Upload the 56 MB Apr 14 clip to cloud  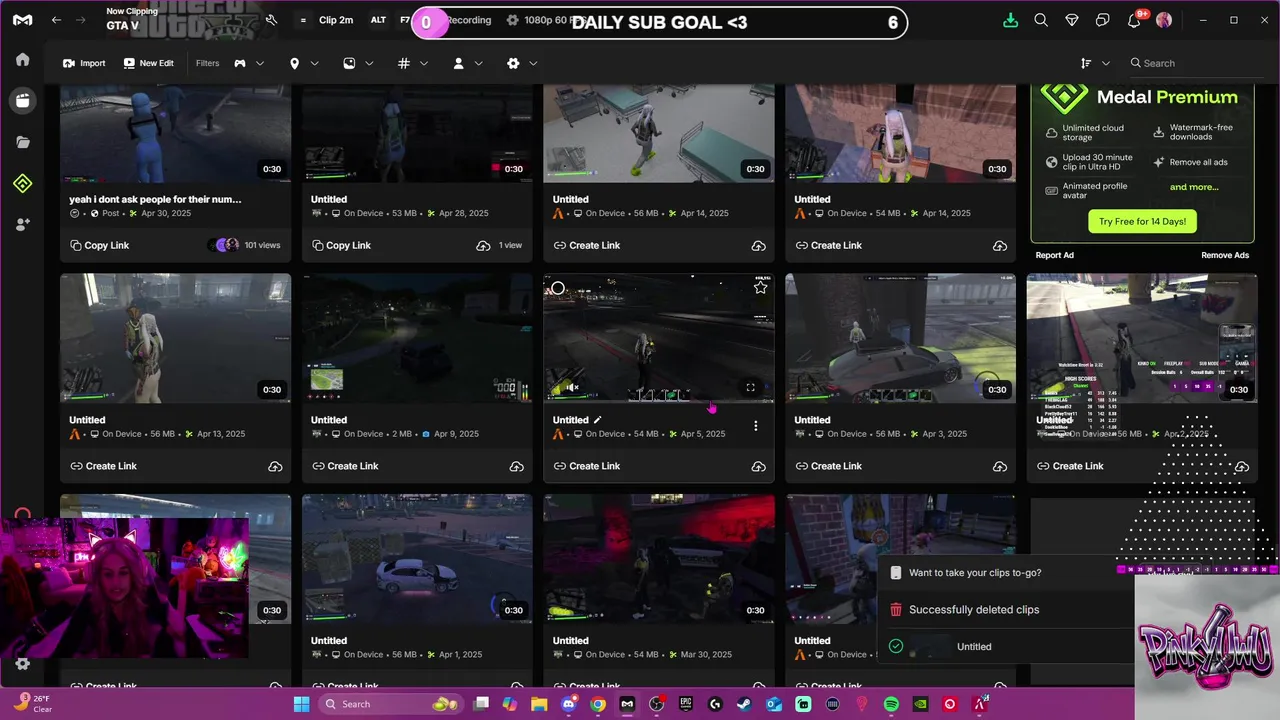point(759,245)
